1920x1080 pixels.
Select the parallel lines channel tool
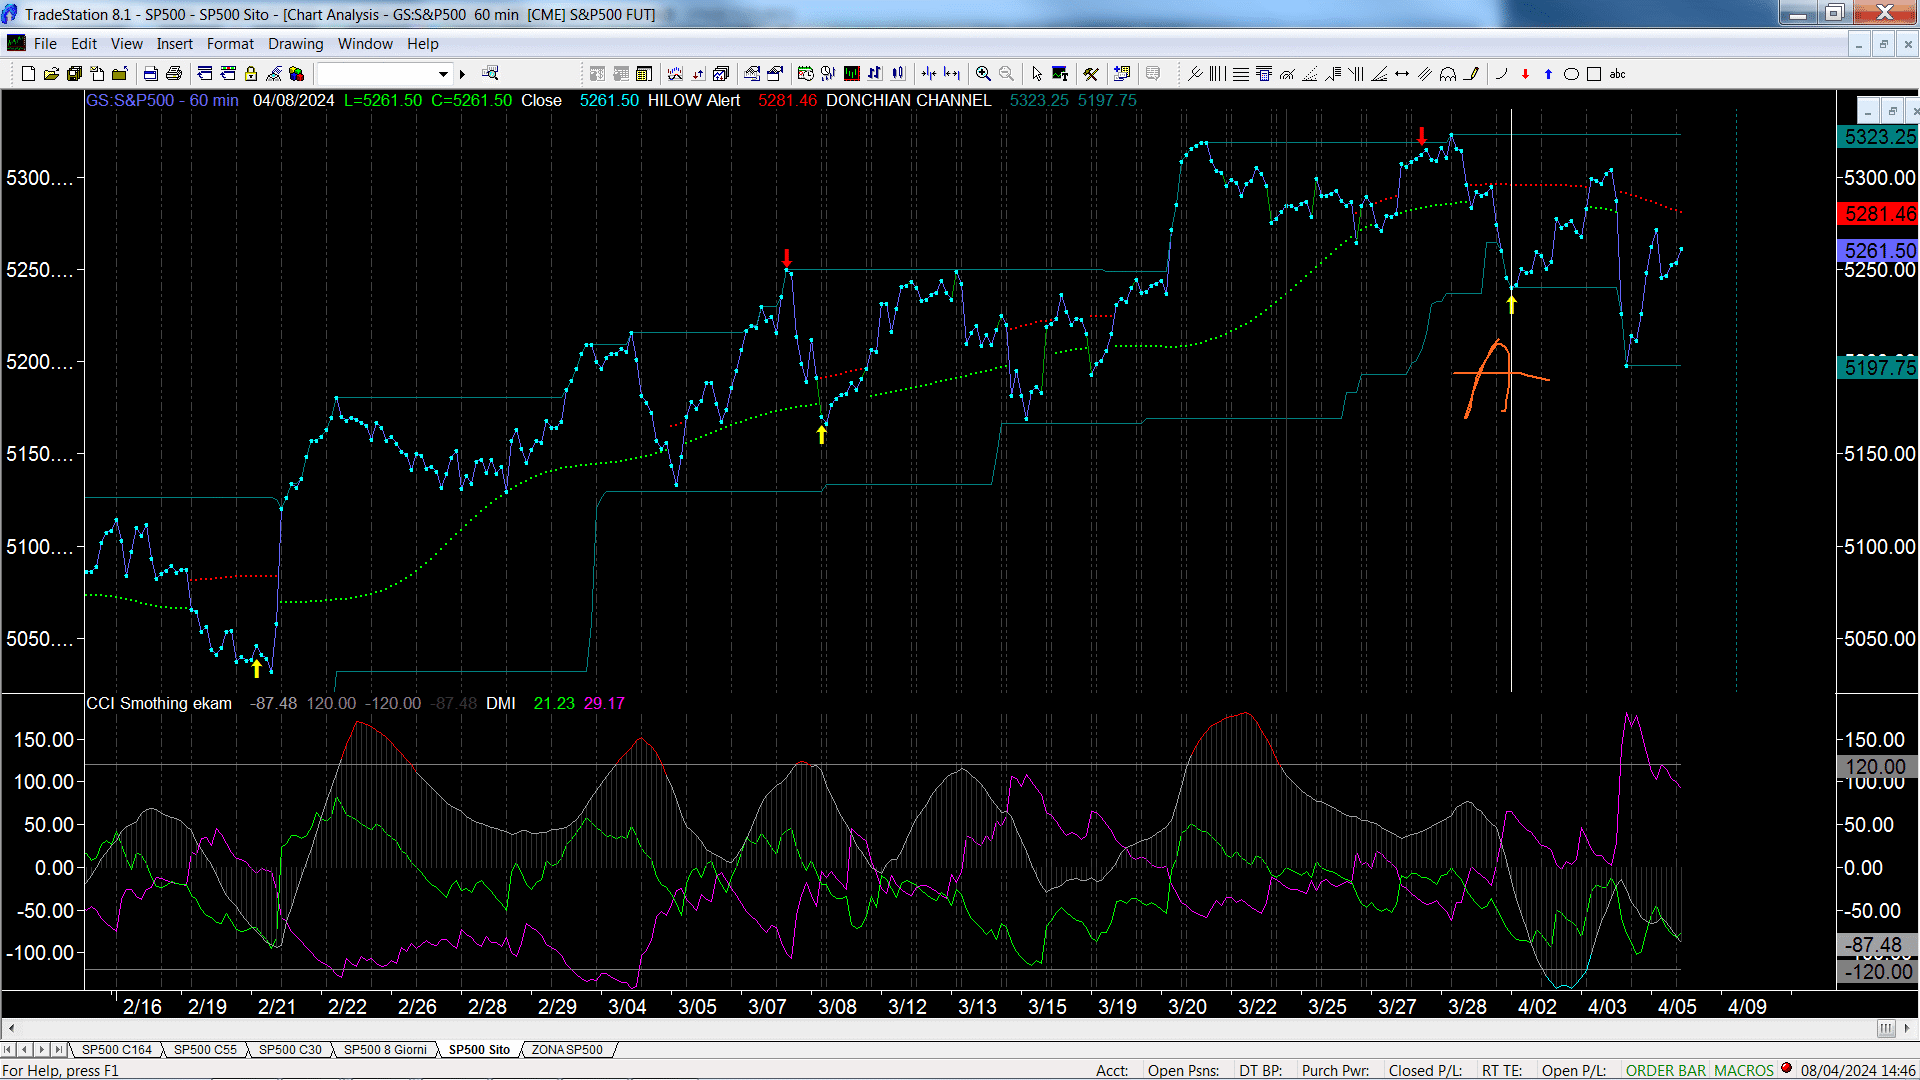click(x=1425, y=74)
